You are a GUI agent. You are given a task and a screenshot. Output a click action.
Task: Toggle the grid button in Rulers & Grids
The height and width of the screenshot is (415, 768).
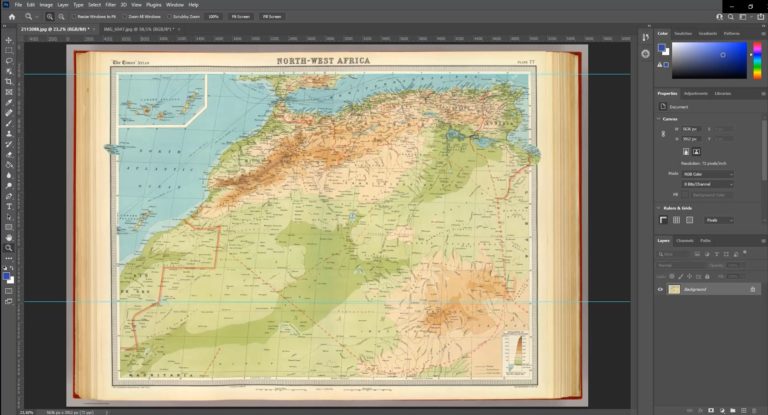(676, 220)
